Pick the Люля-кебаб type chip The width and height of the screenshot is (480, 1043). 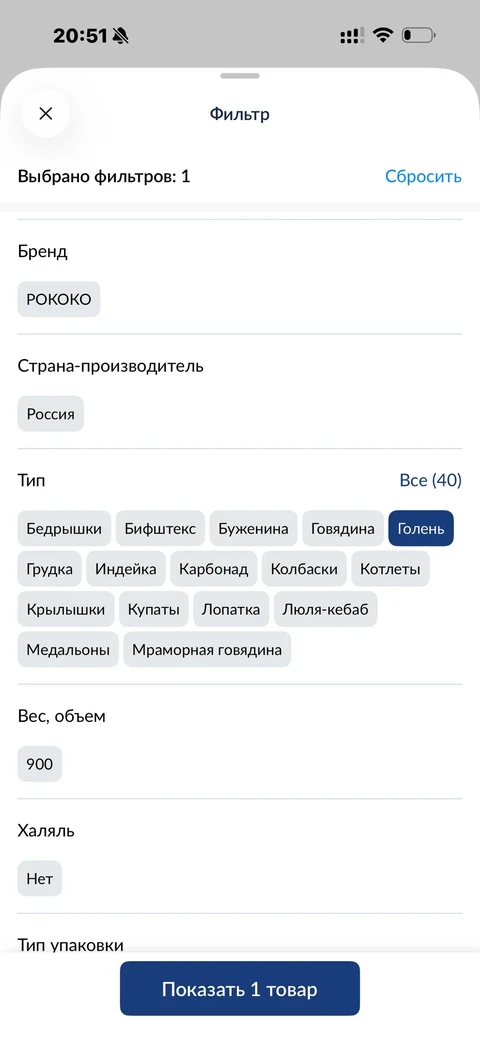pyautogui.click(x=325, y=609)
